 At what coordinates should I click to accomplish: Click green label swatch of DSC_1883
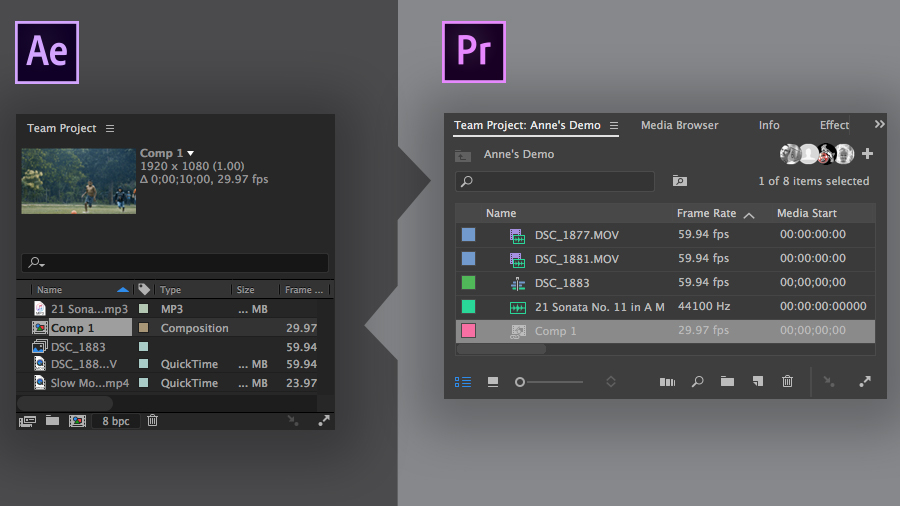(468, 282)
